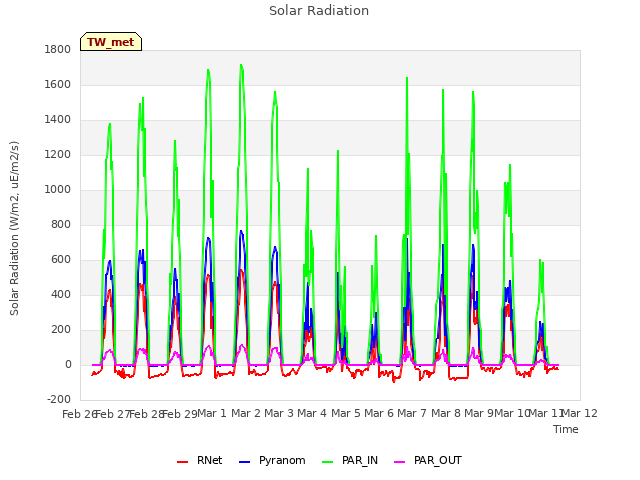This screenshot has width=640, height=480.
Task: Click the Solar Radiation y-axis title
Action: [x=14, y=228]
